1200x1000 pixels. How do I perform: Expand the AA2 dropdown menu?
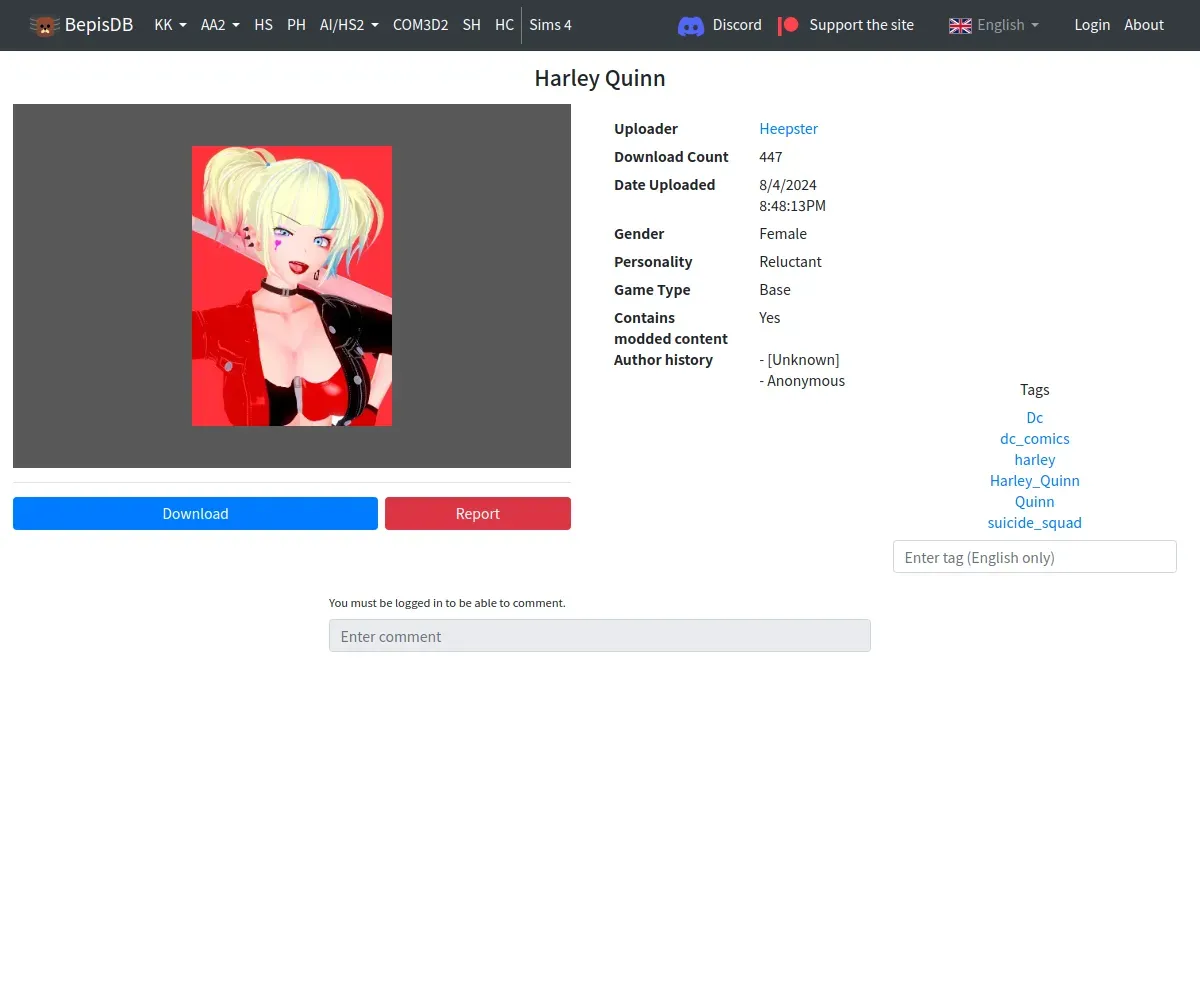pyautogui.click(x=220, y=25)
